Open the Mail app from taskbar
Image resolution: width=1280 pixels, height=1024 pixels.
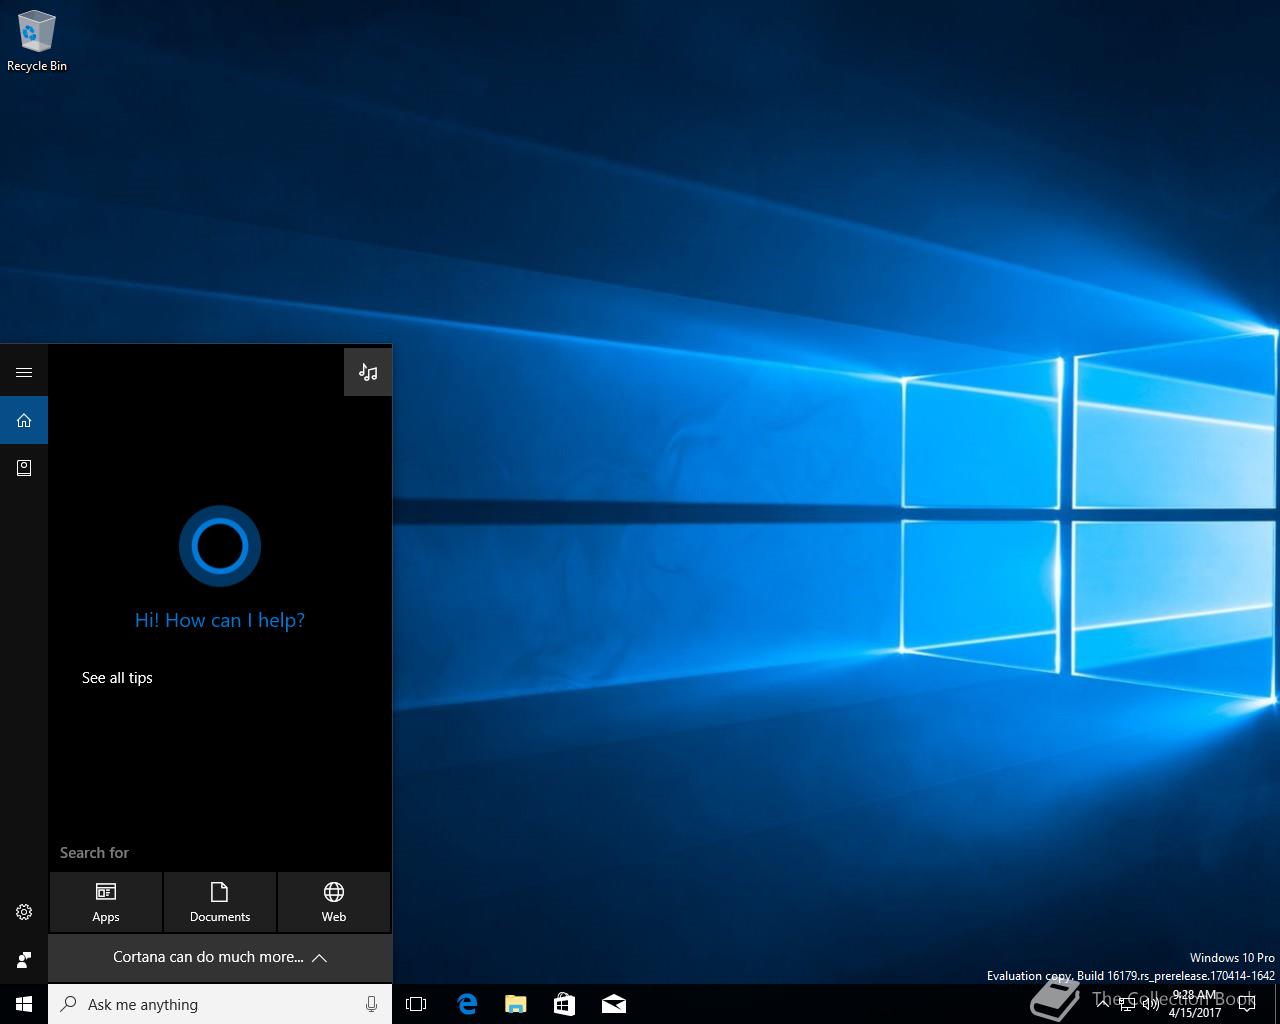click(x=613, y=1004)
